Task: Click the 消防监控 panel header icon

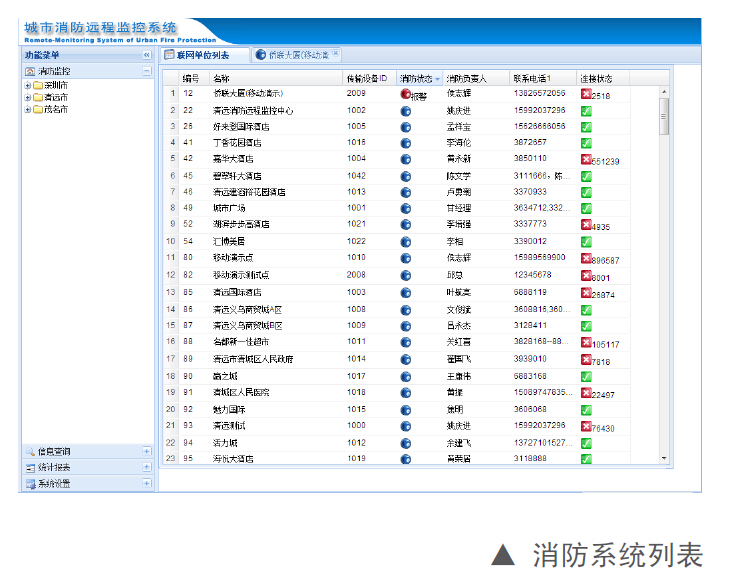Action: tap(29, 71)
